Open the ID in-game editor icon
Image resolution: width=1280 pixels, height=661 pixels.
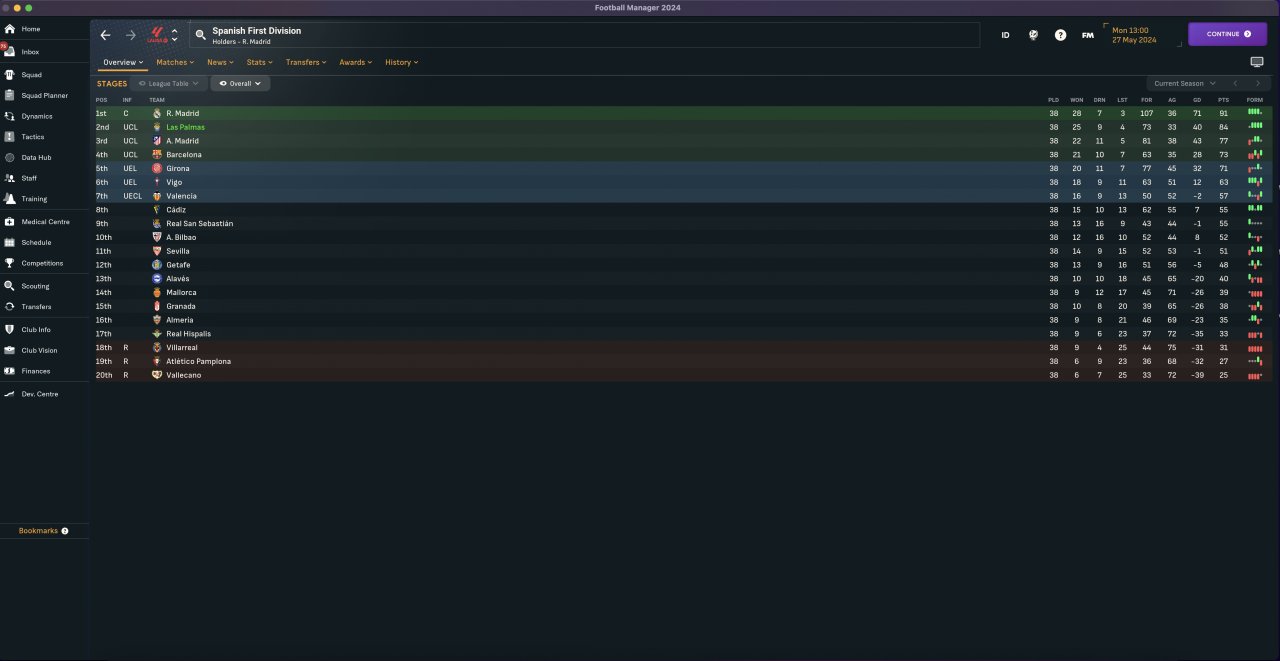pyautogui.click(x=1005, y=35)
